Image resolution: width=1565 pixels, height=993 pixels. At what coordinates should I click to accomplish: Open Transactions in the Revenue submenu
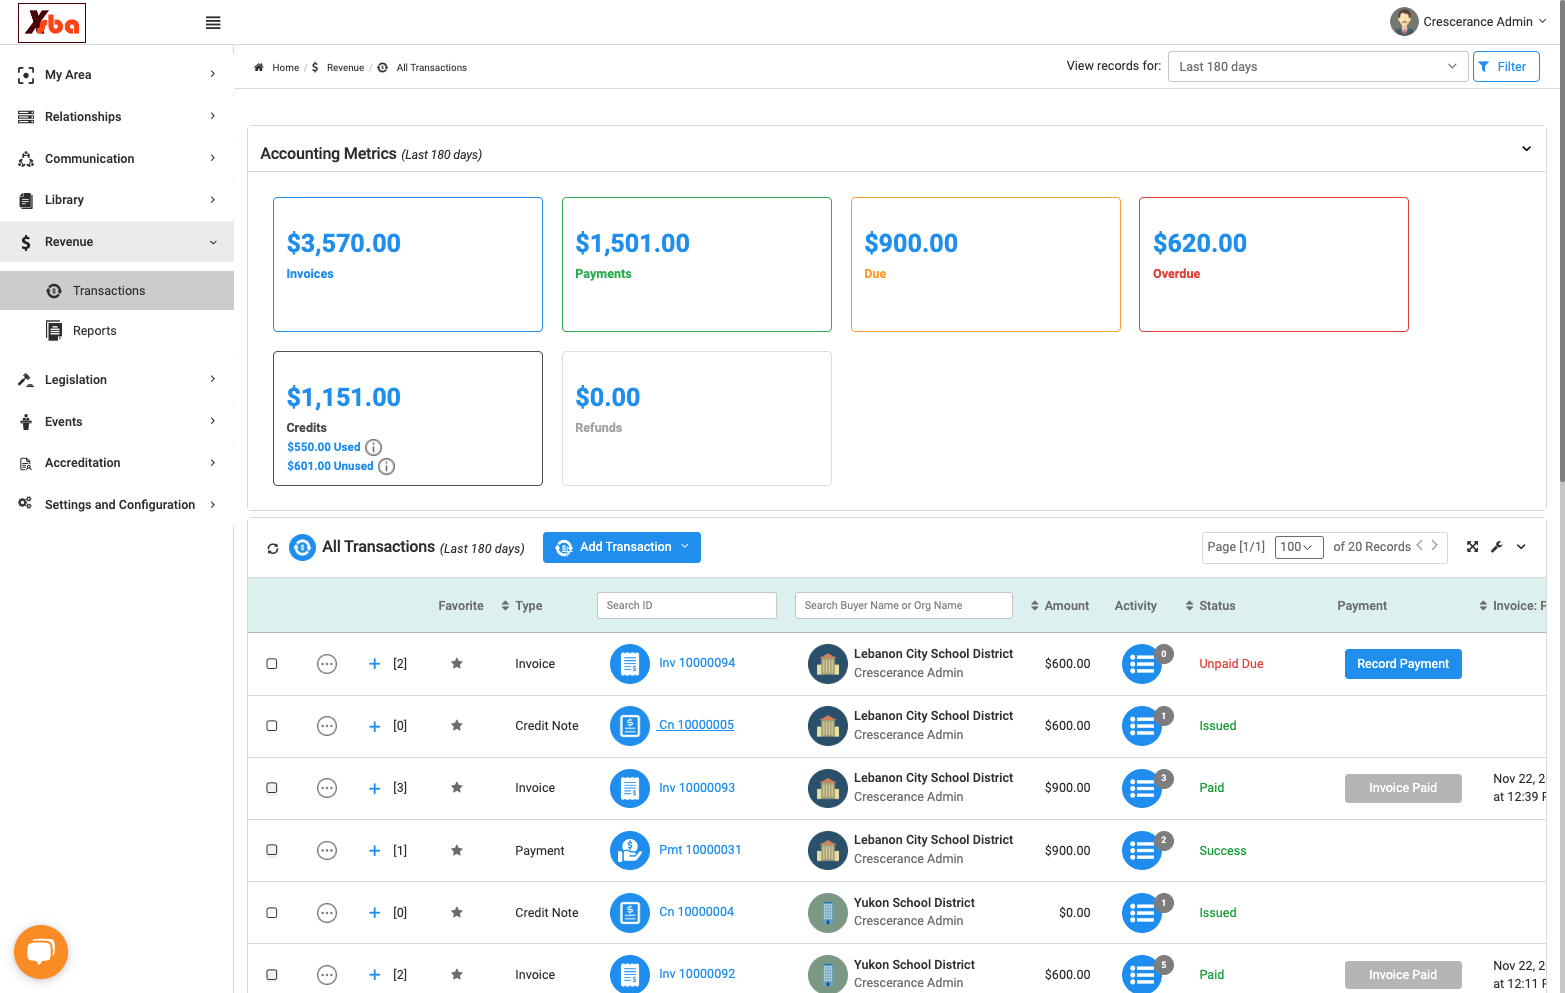coord(117,291)
